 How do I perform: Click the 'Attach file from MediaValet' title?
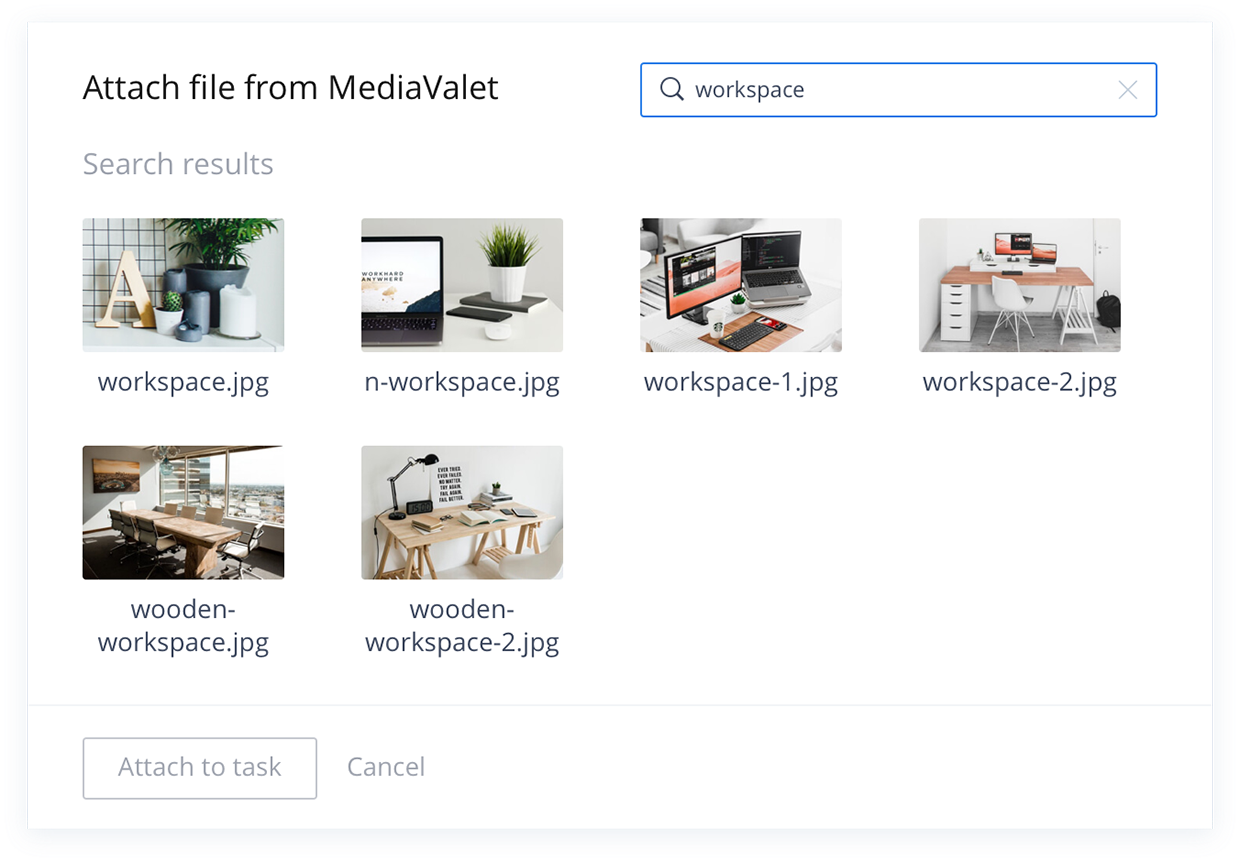click(290, 88)
